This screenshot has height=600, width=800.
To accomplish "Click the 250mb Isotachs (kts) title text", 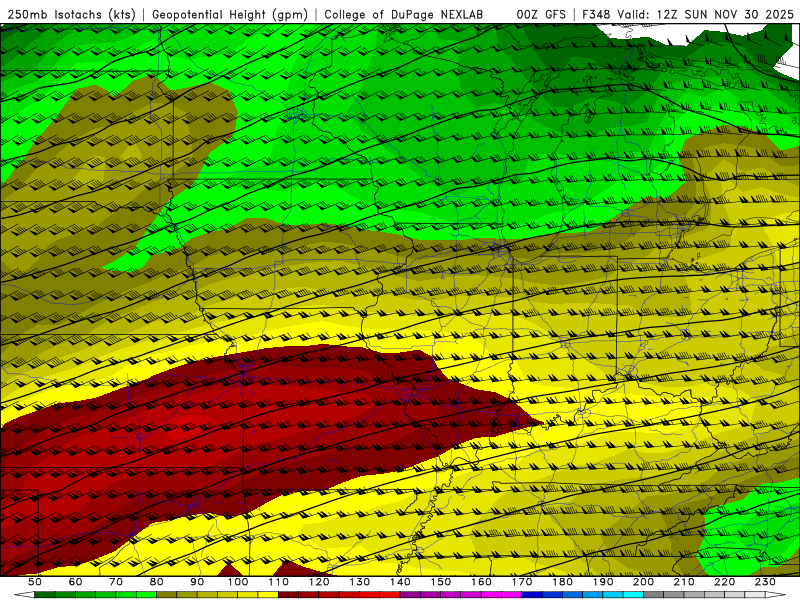I will (x=72, y=15).
